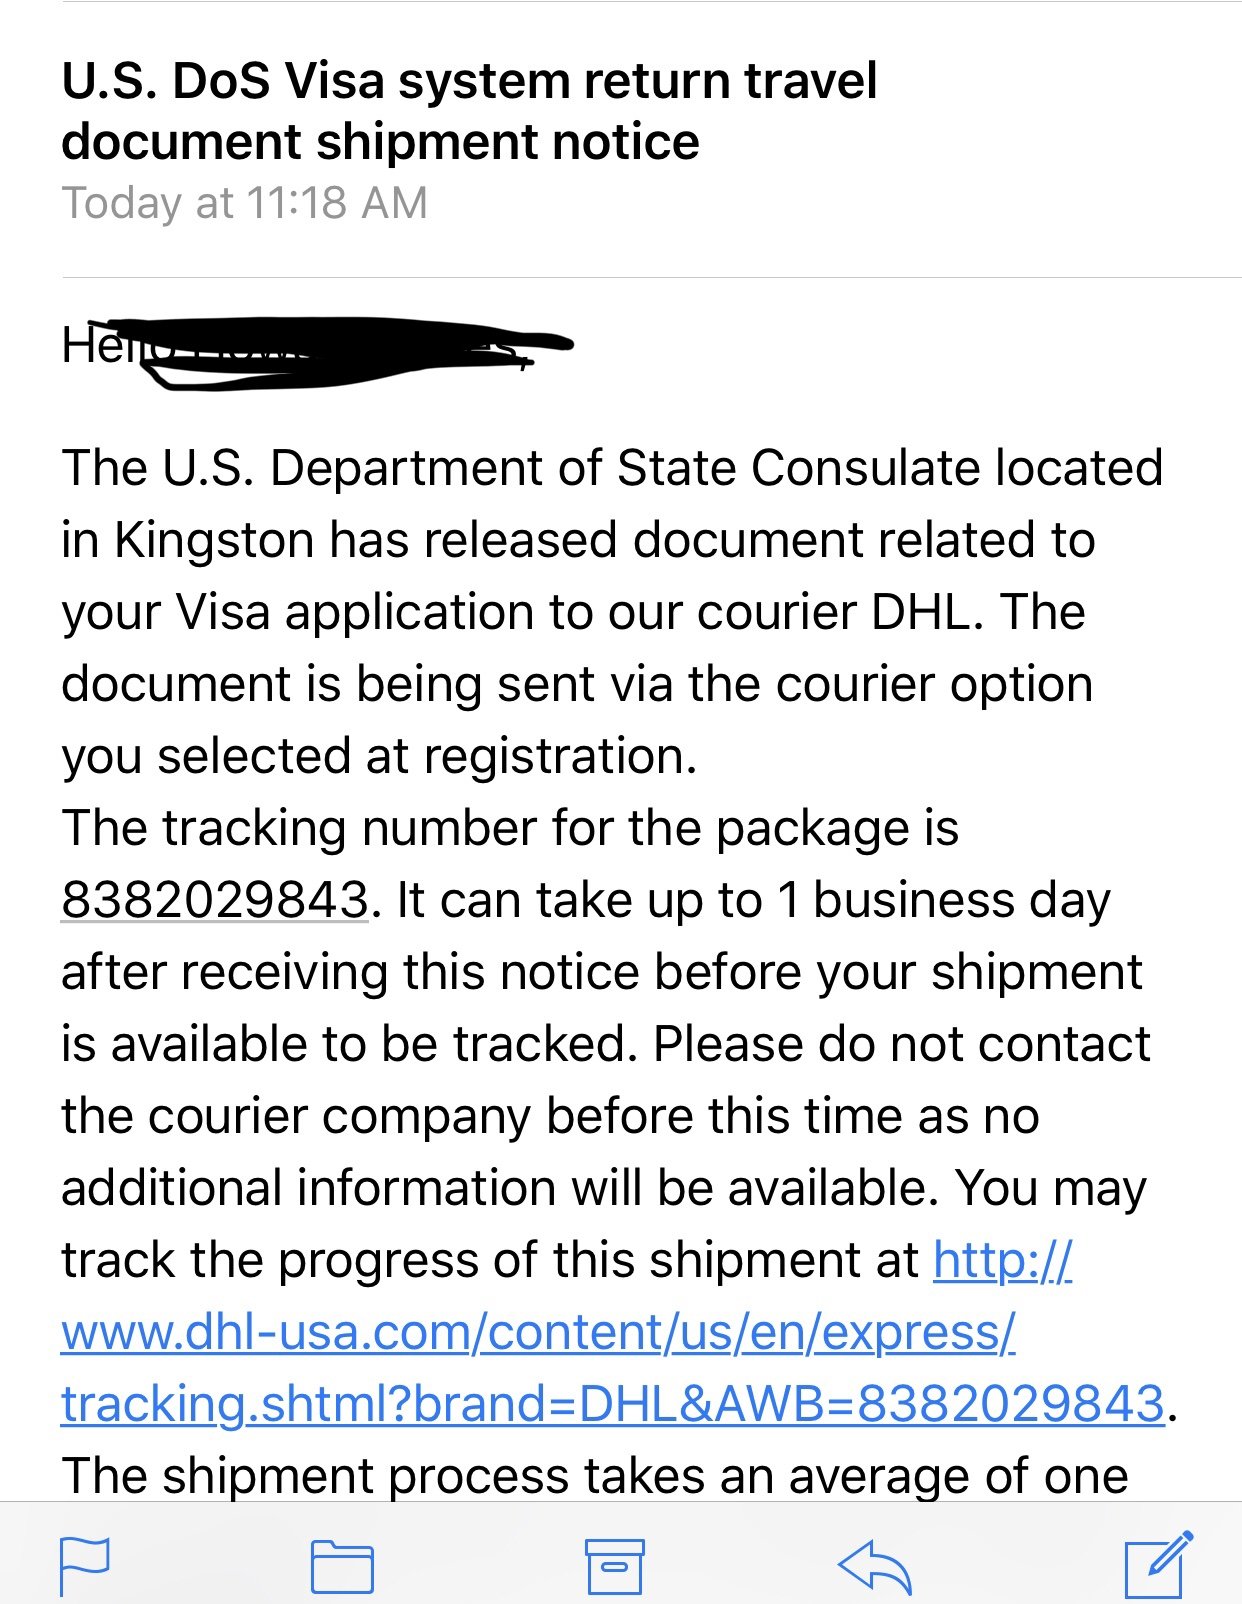Tap the reply arrow icon
The height and width of the screenshot is (1604, 1242).
tap(875, 1566)
